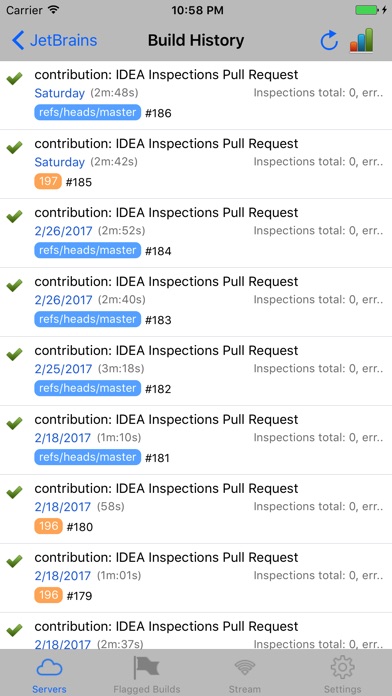Select refs/heads/master tag on build #186
The width and height of the screenshot is (392, 696).
(87, 112)
